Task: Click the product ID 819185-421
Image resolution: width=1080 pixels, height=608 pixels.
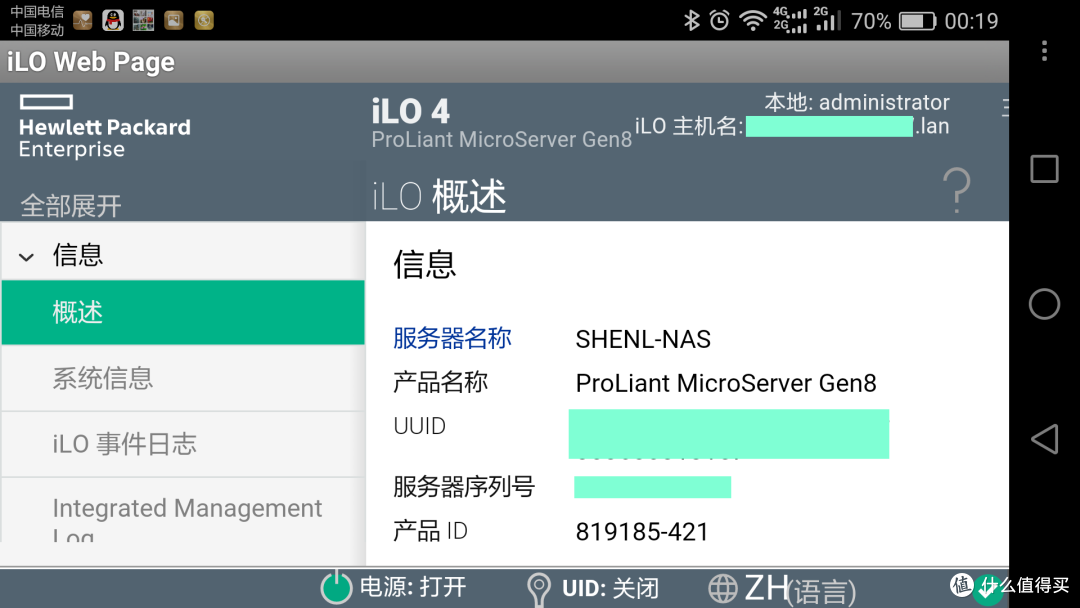Action: coord(642,532)
